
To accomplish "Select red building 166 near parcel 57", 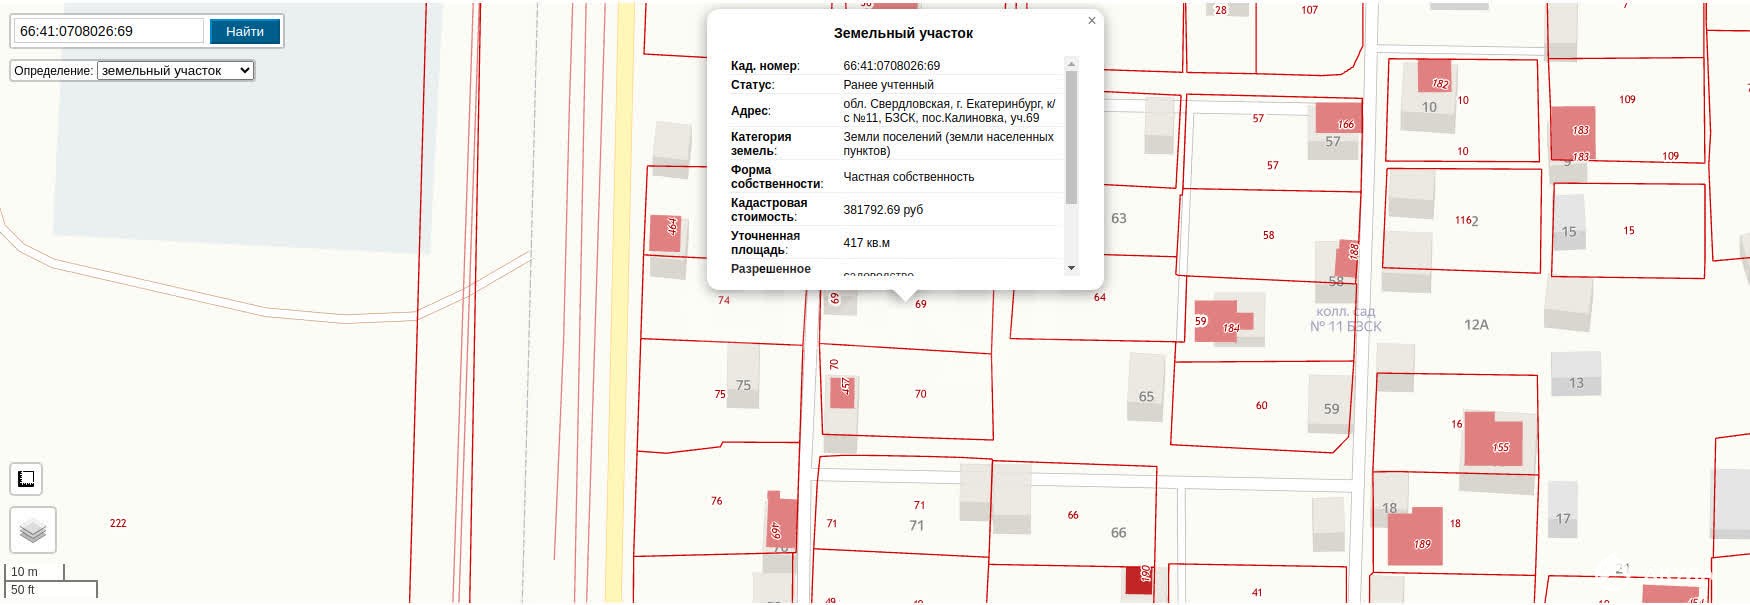I will click(1338, 118).
